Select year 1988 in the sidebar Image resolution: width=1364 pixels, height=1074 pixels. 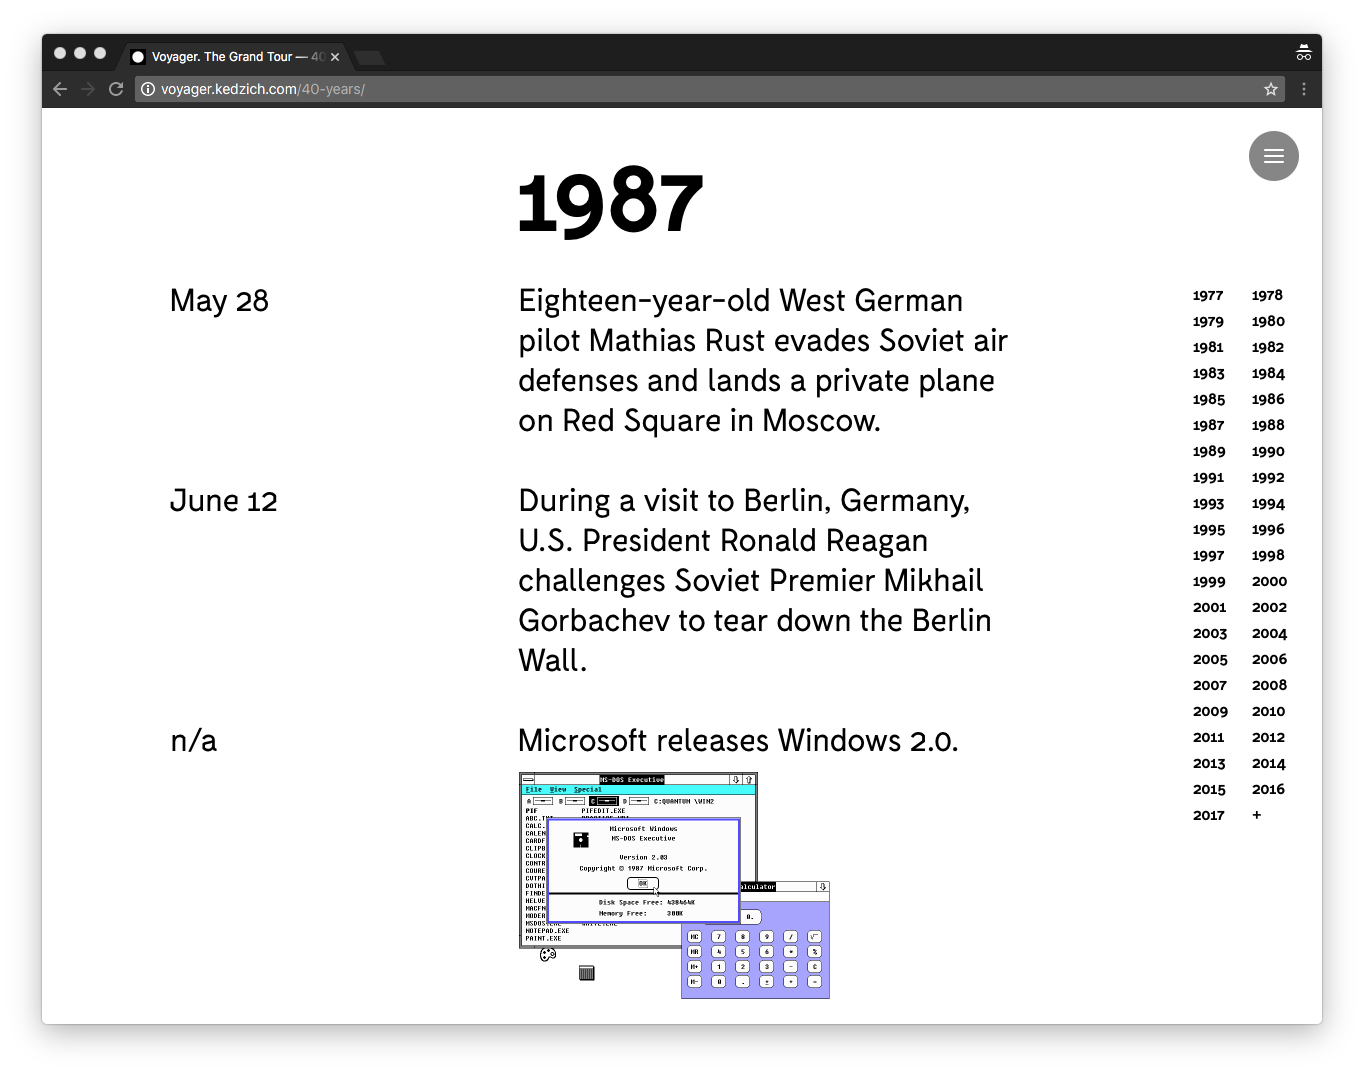click(1267, 425)
